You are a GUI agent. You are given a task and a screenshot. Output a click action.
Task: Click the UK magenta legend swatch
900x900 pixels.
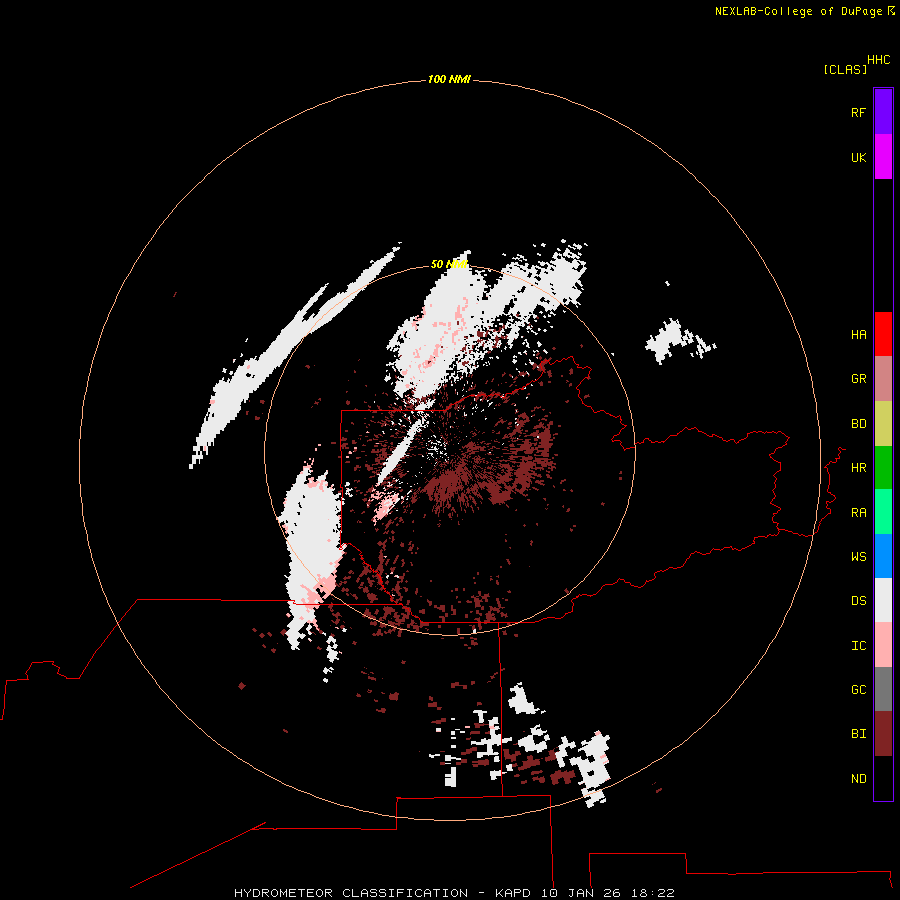(883, 157)
